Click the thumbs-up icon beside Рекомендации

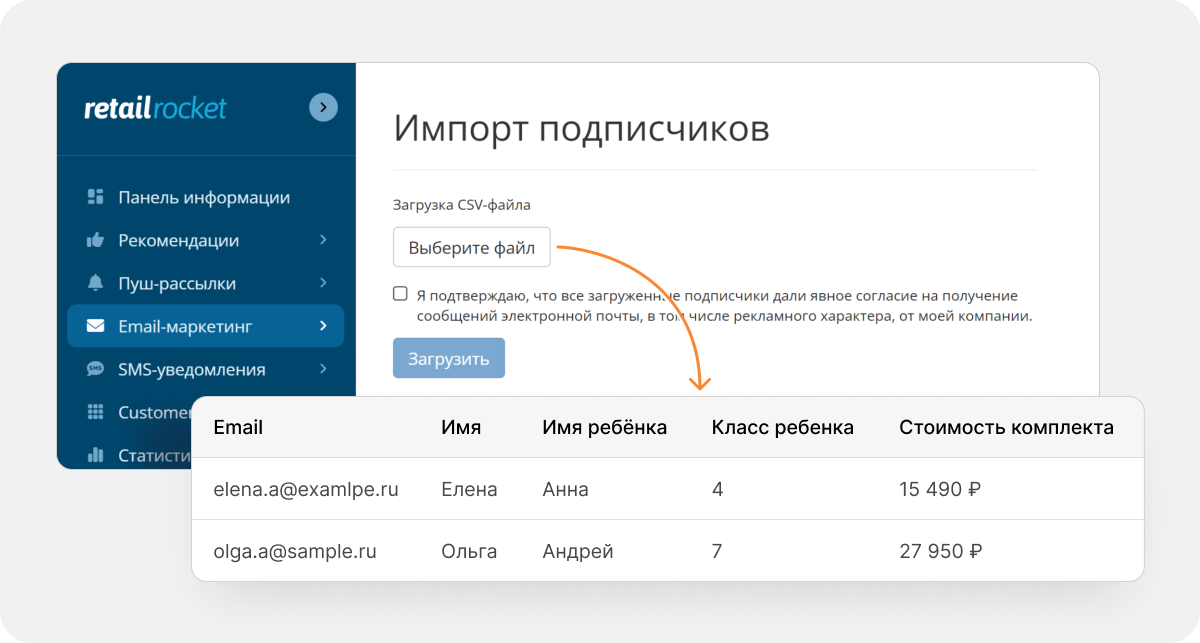pyautogui.click(x=96, y=240)
